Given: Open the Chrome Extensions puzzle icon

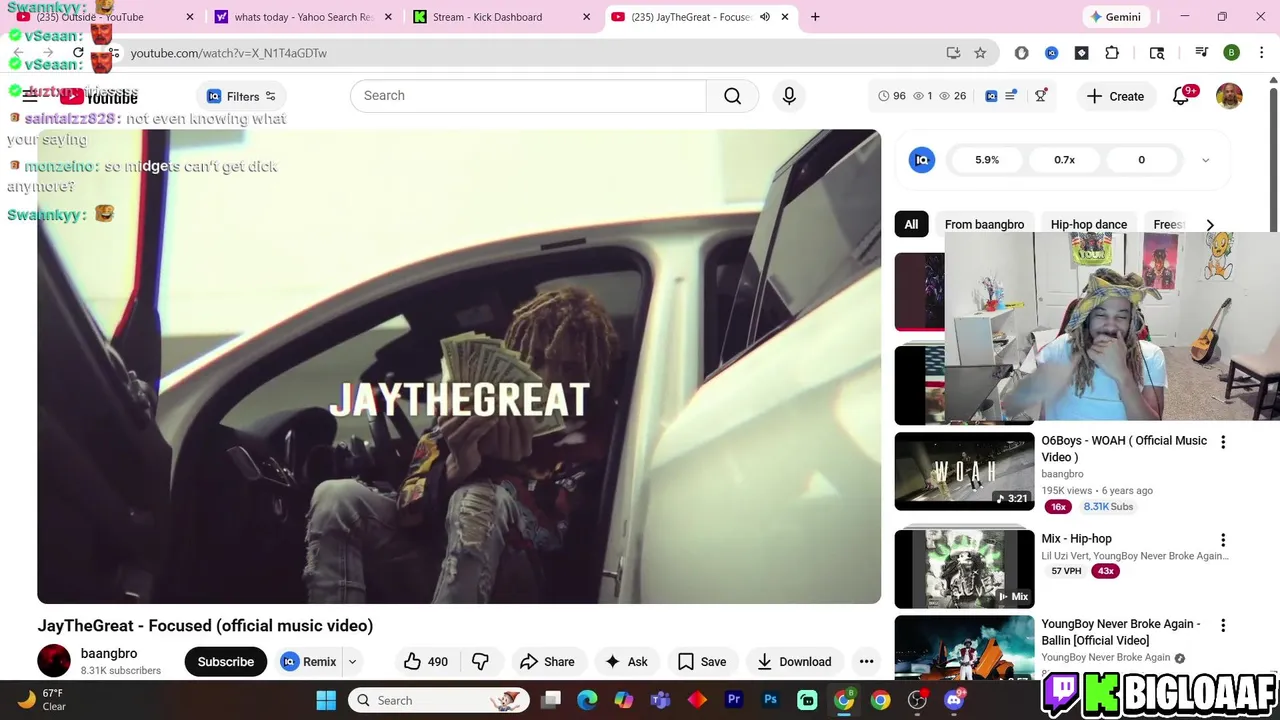Looking at the screenshot, I should [1112, 53].
